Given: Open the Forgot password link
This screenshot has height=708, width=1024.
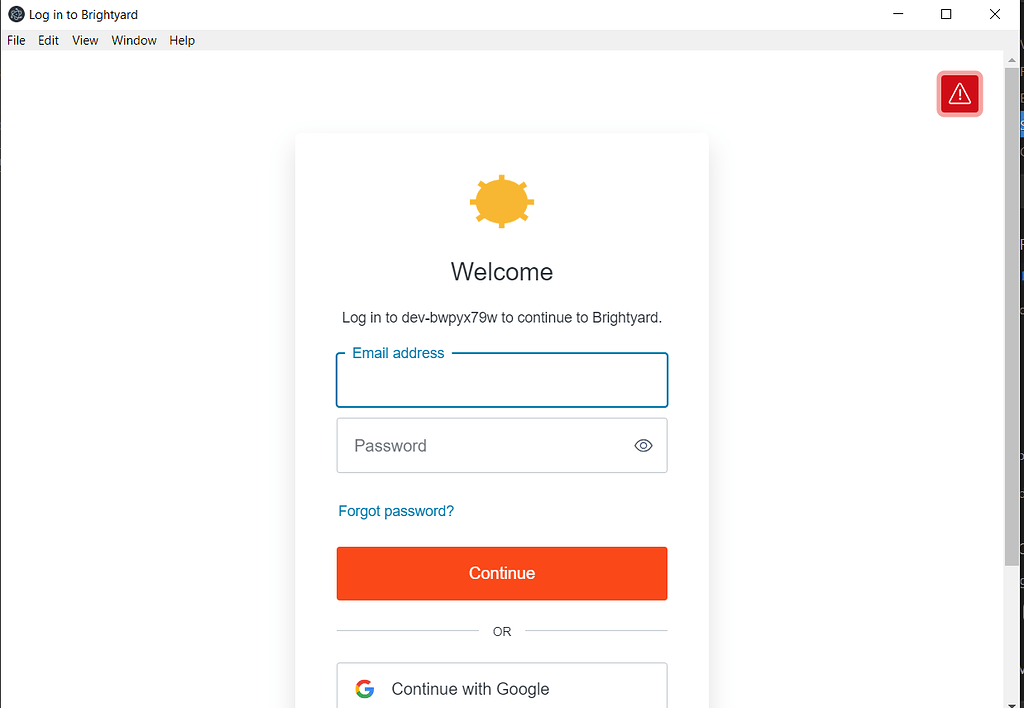Looking at the screenshot, I should [396, 511].
